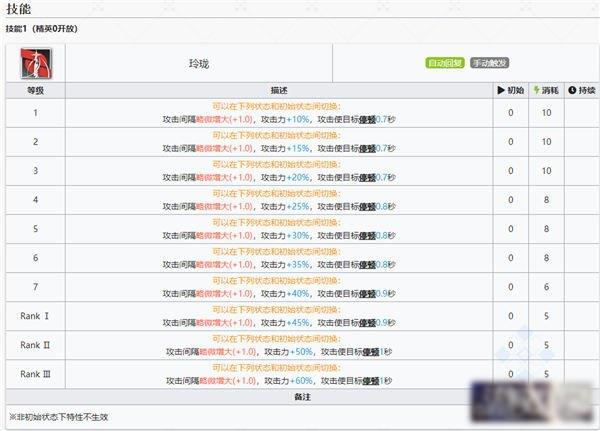Image resolution: width=600 pixels, height=431 pixels.
Task: Select the Rank Ⅰ level cell
Action: [36, 316]
